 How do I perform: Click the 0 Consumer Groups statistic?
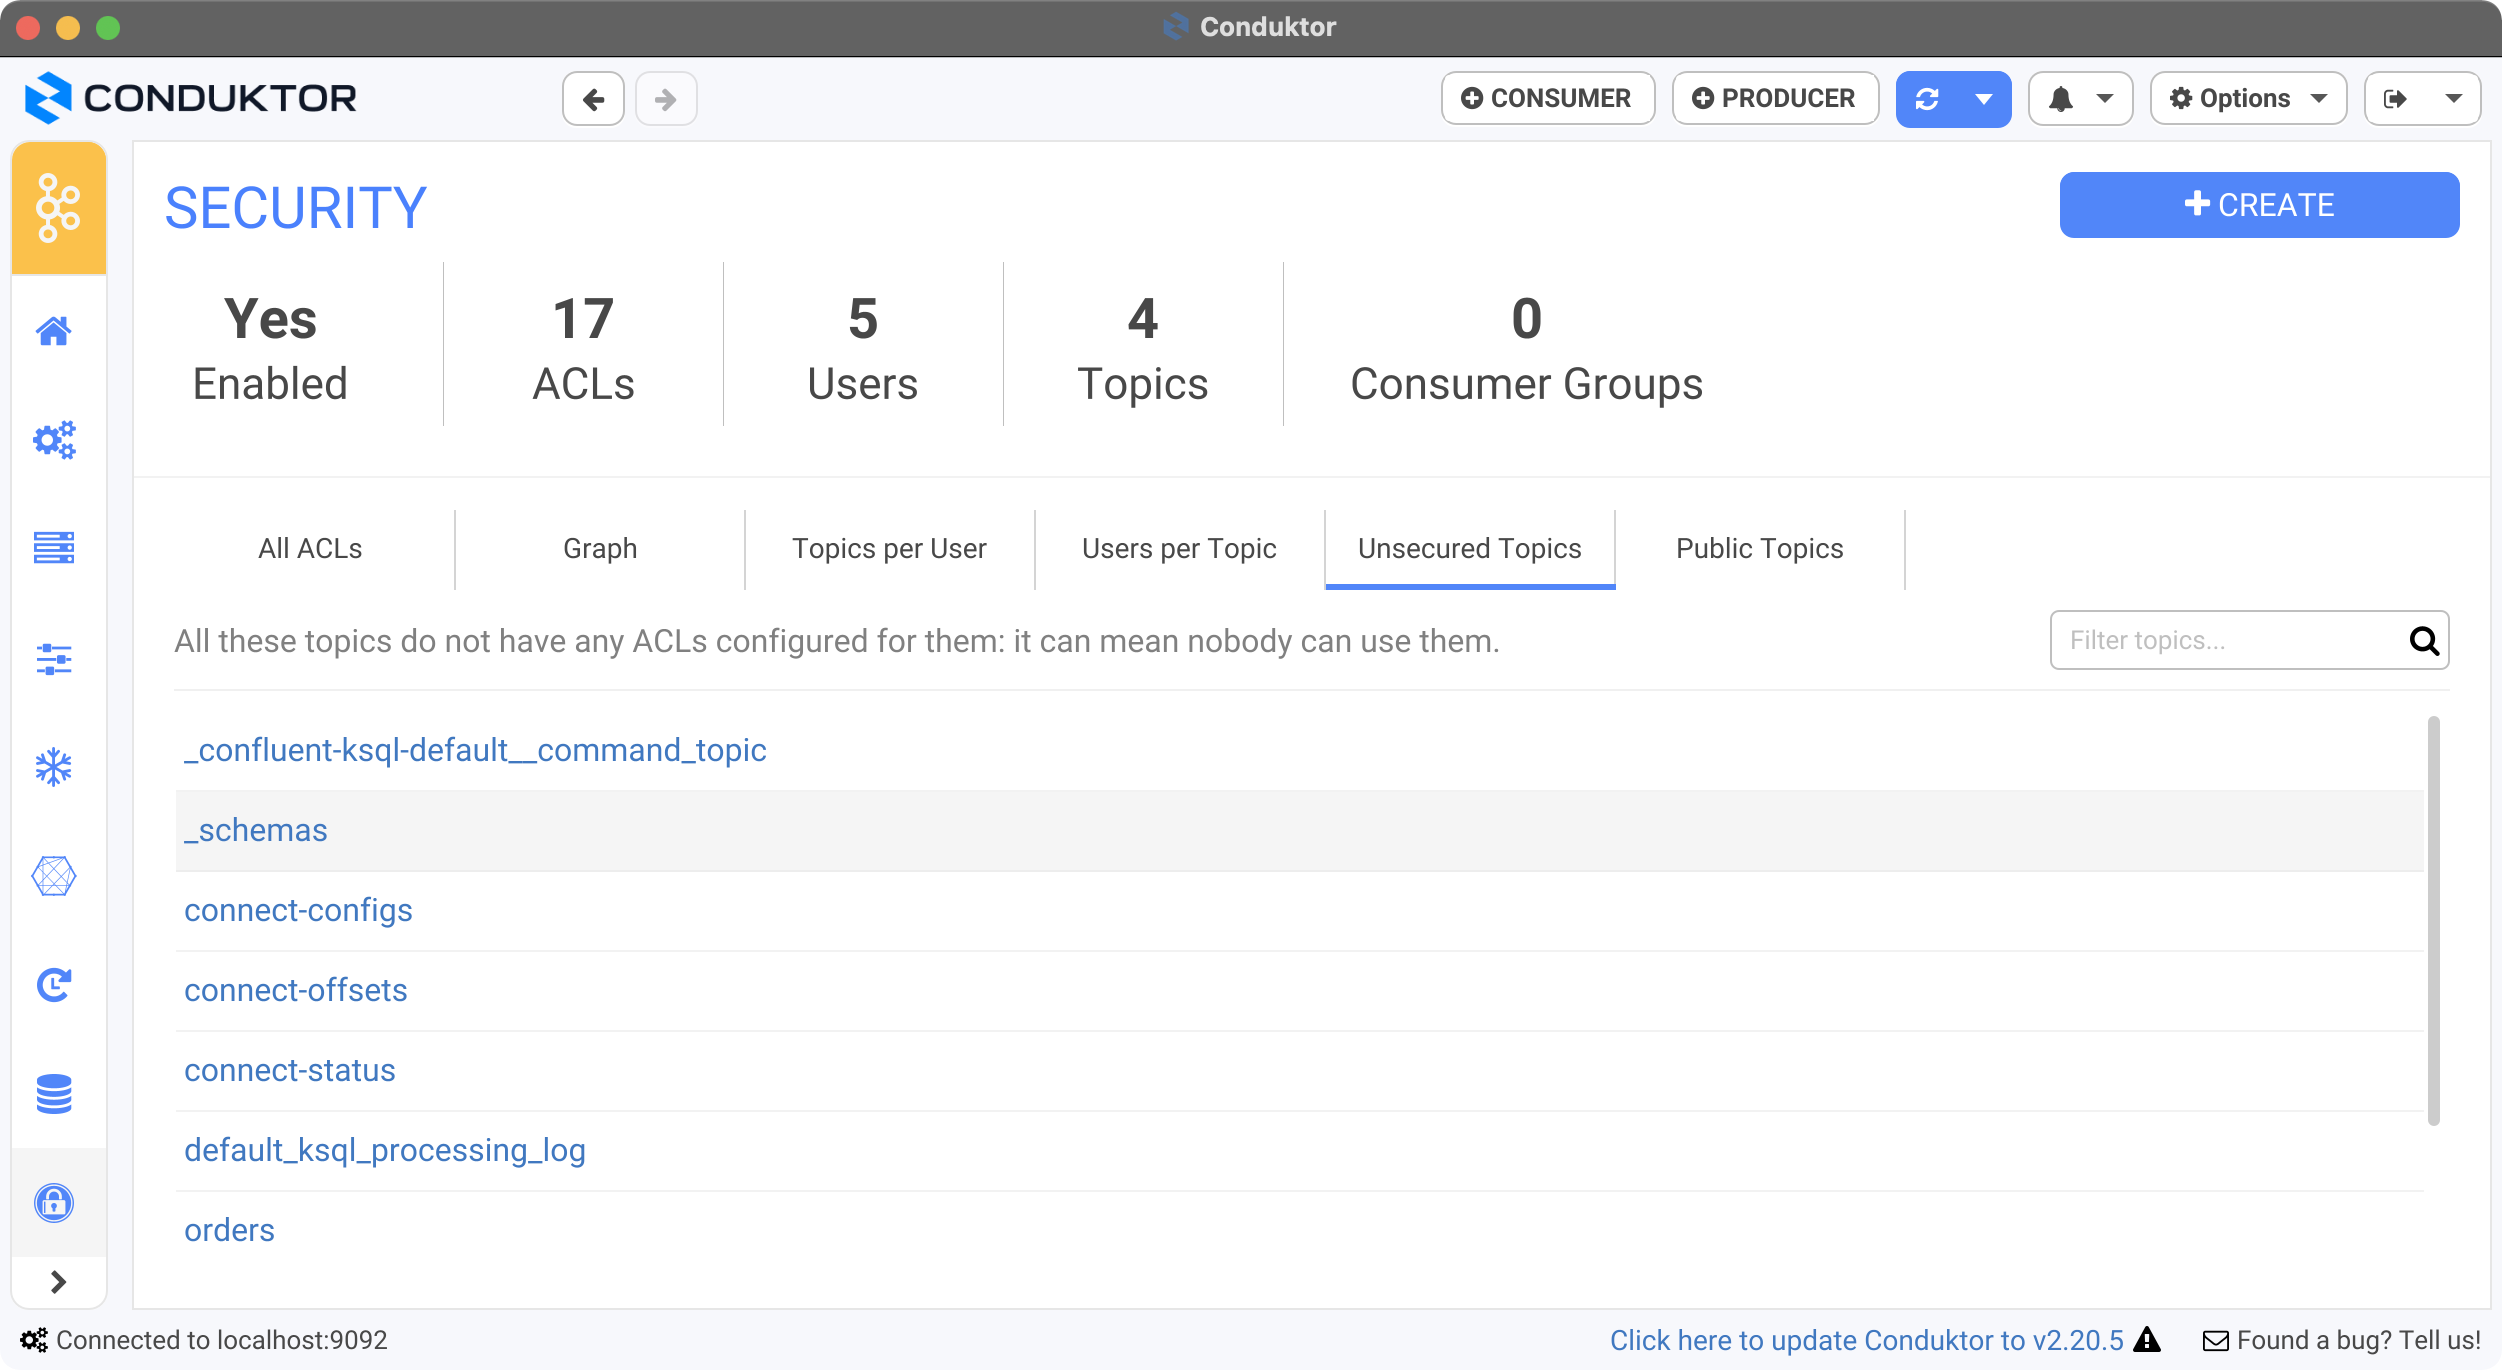(1527, 348)
